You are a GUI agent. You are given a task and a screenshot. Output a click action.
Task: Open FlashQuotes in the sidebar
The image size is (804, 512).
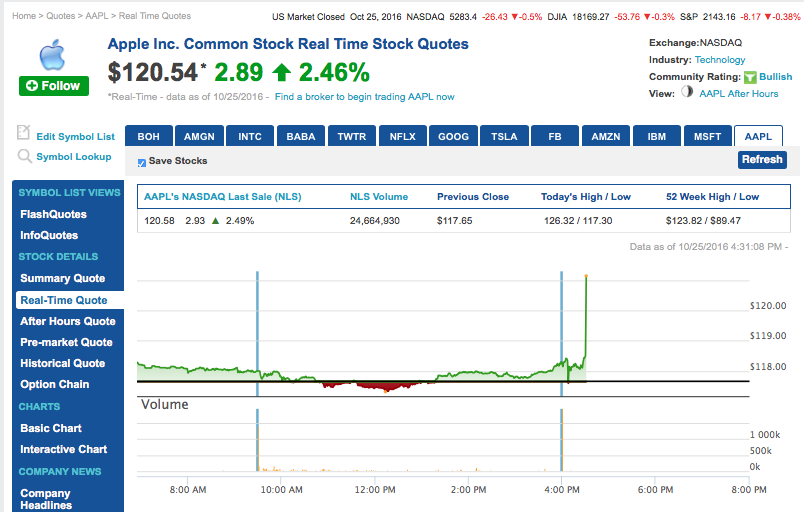(x=53, y=214)
